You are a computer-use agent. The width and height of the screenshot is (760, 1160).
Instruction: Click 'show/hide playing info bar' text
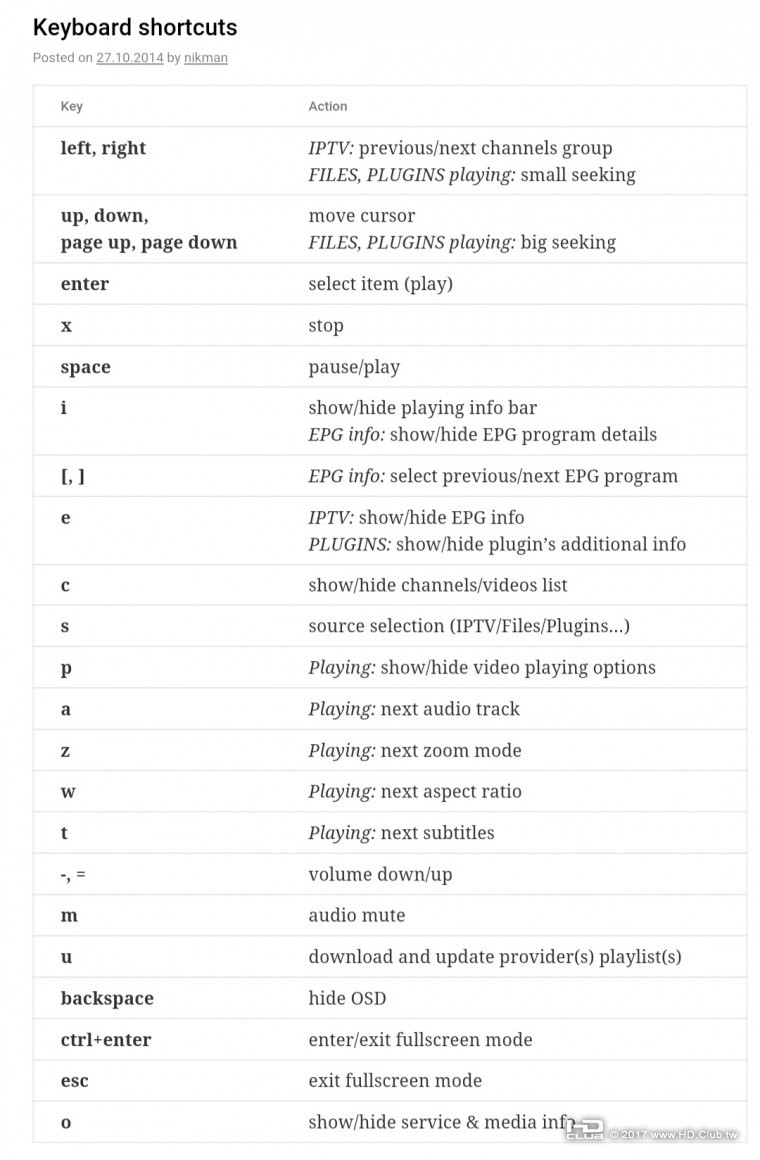tap(422, 408)
